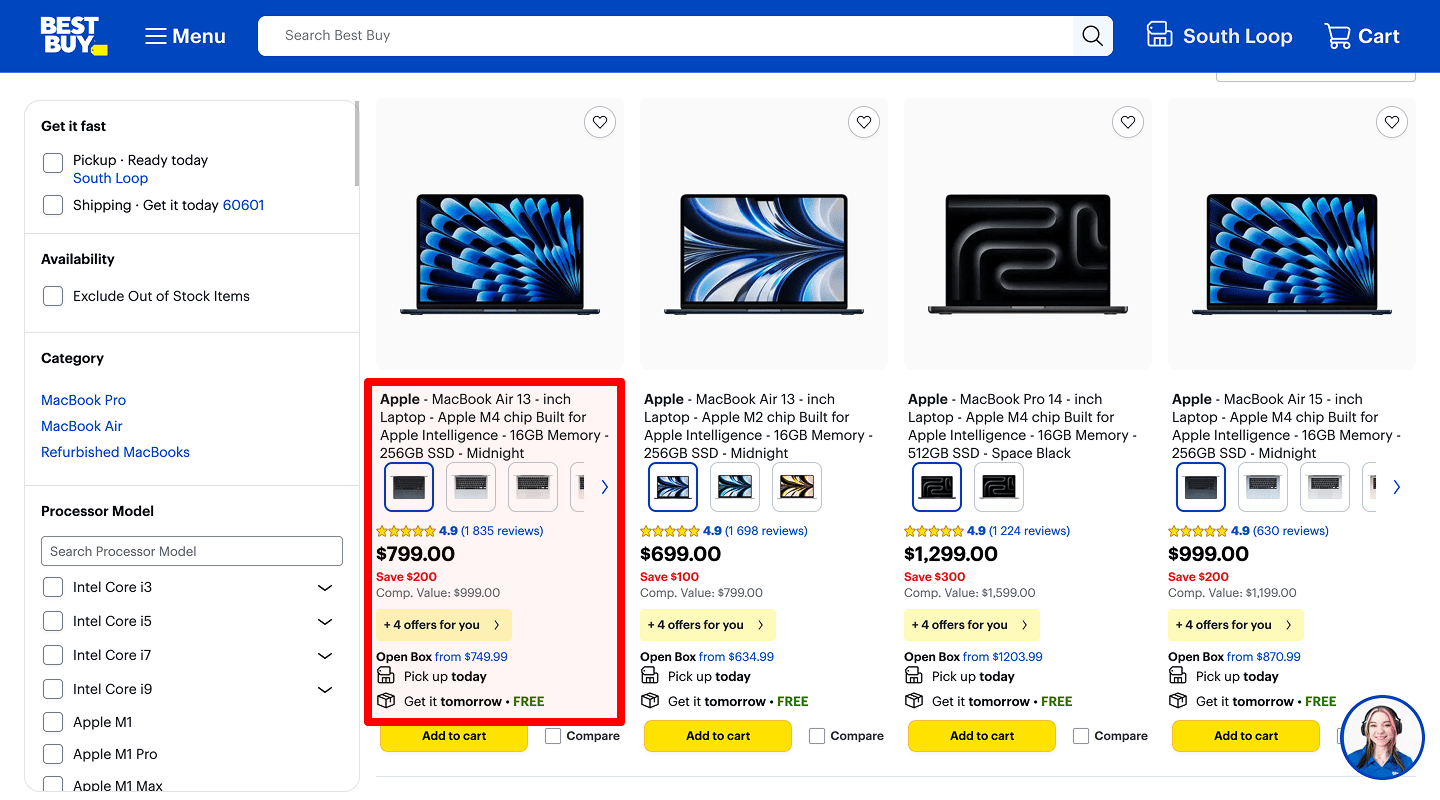Add the MacBook Pro 14 to cart
1440x800 pixels.
pyautogui.click(x=981, y=735)
